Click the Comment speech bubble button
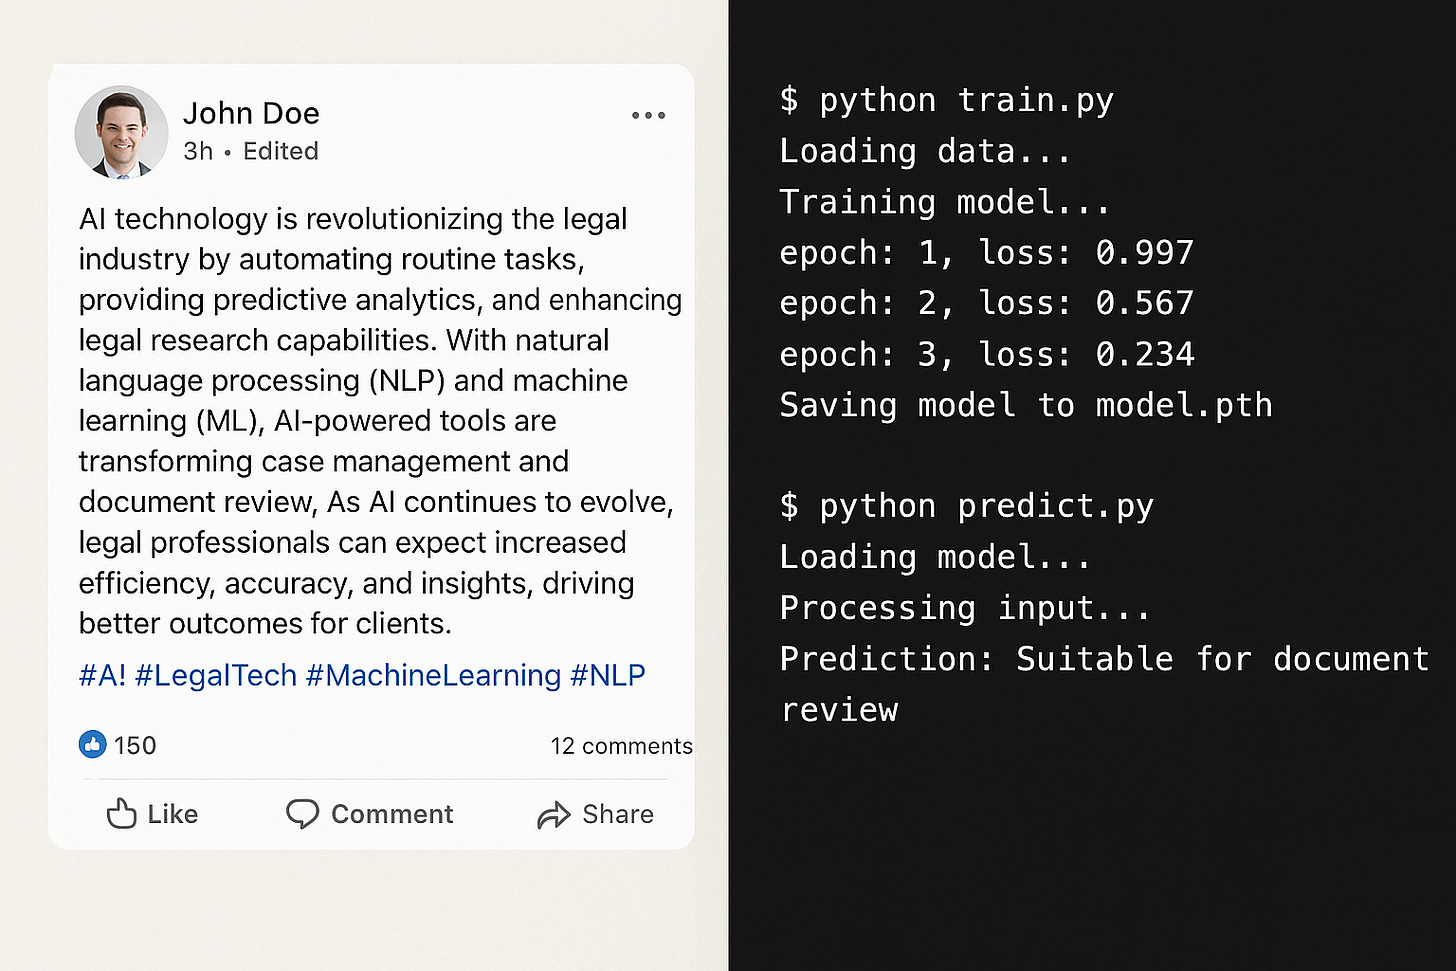 (x=370, y=814)
